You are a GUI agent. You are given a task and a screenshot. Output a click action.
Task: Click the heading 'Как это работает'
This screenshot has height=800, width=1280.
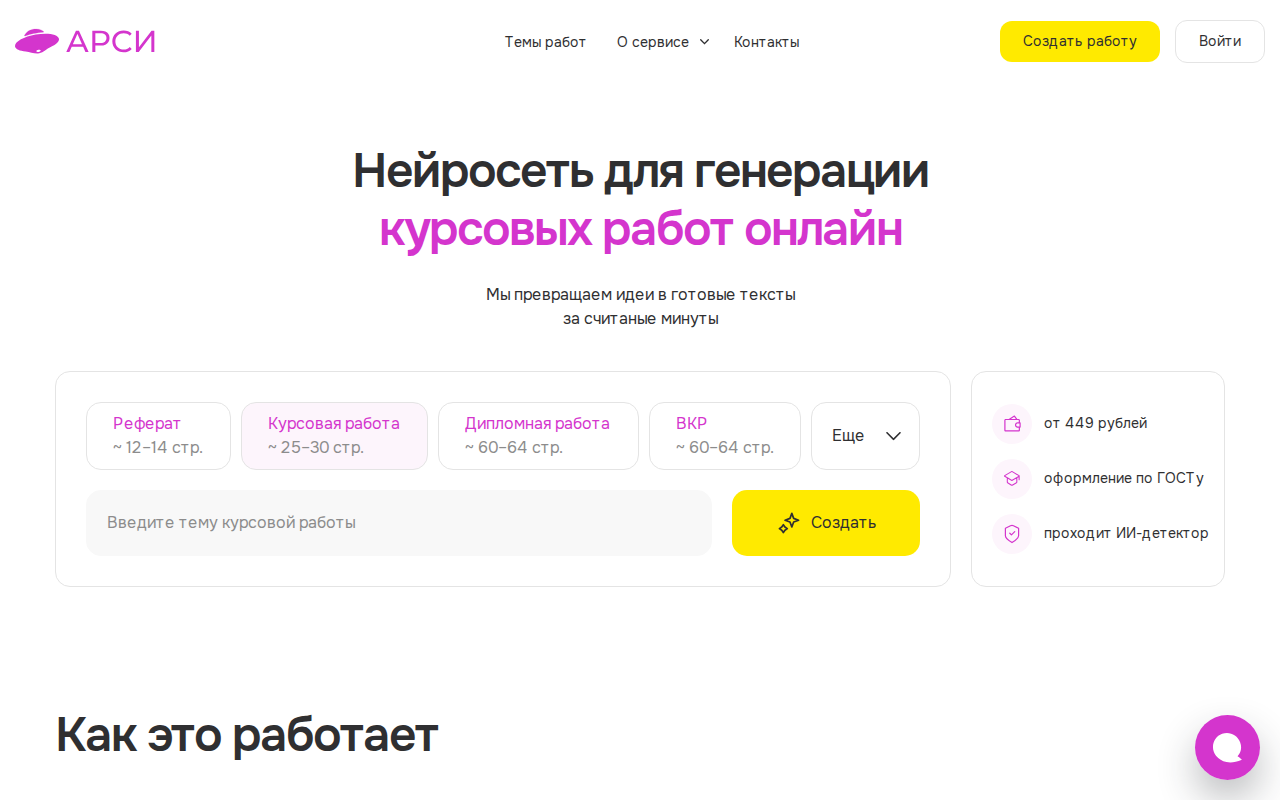coord(247,735)
